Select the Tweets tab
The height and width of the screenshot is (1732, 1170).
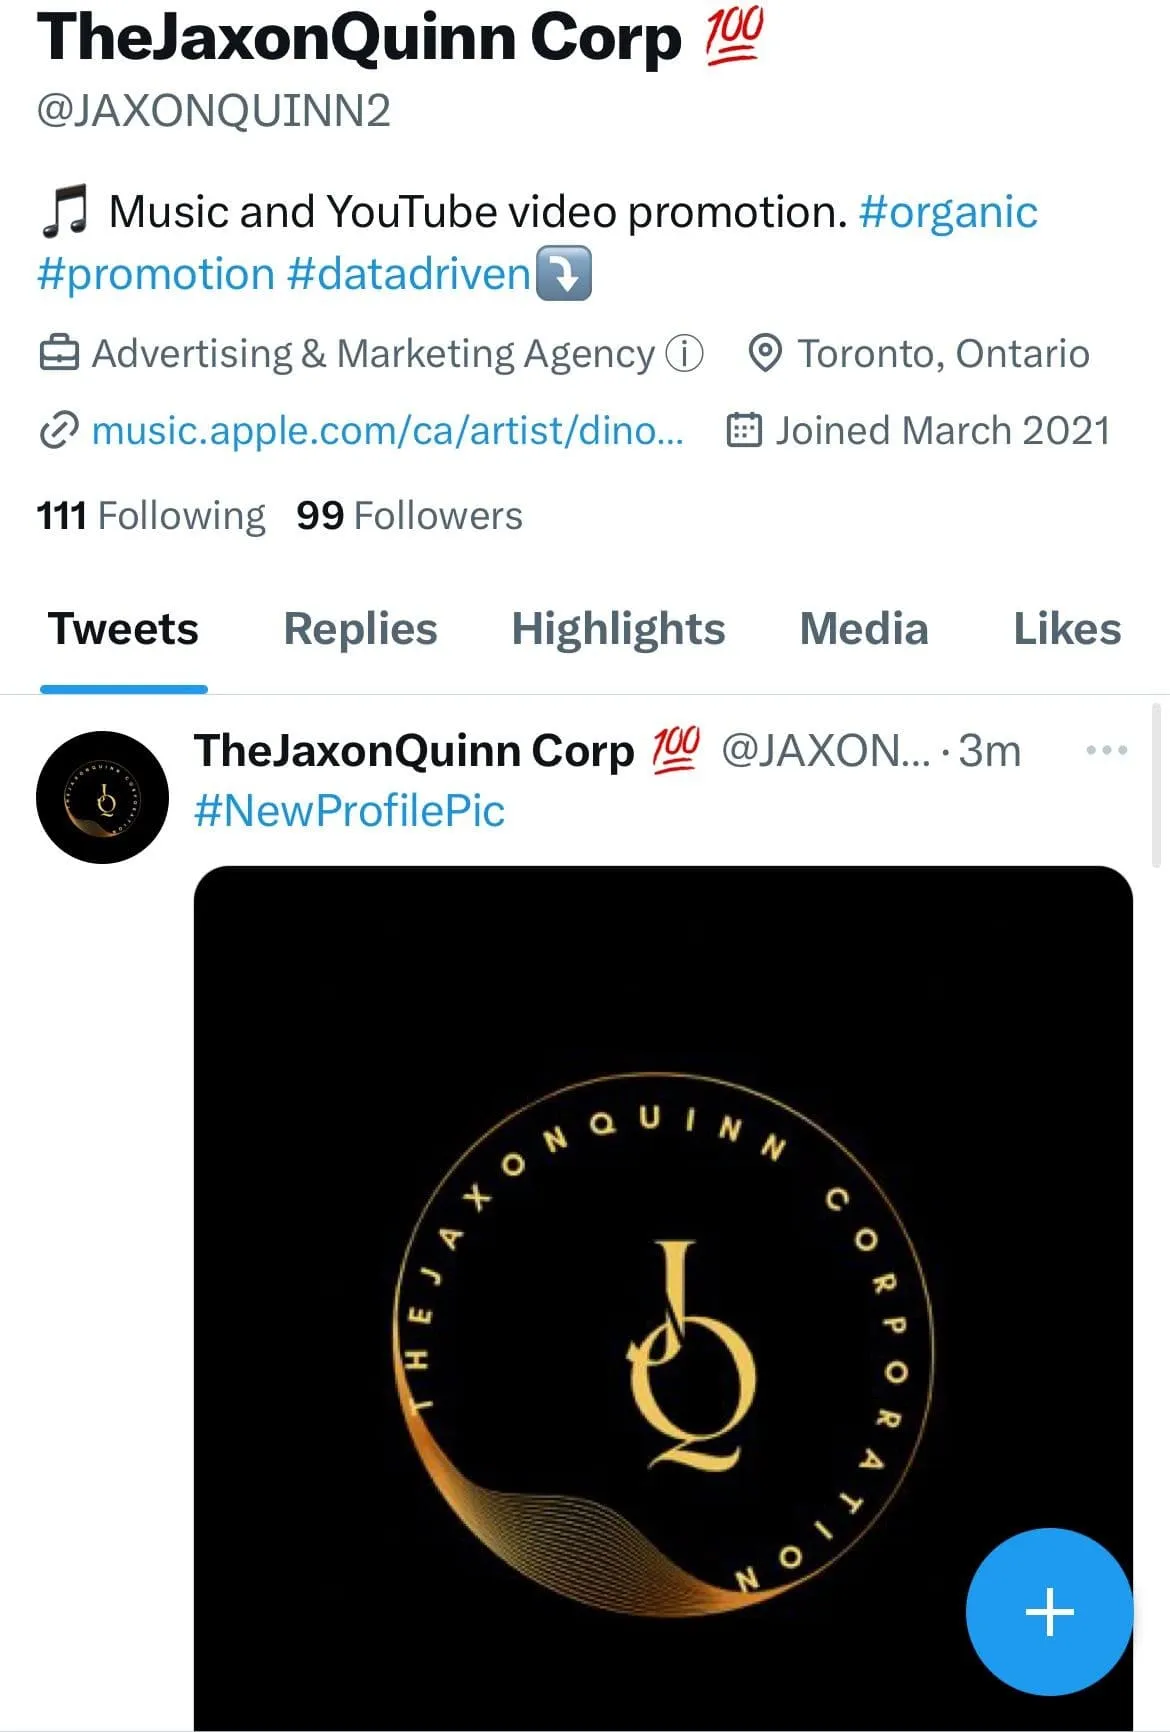coord(123,629)
